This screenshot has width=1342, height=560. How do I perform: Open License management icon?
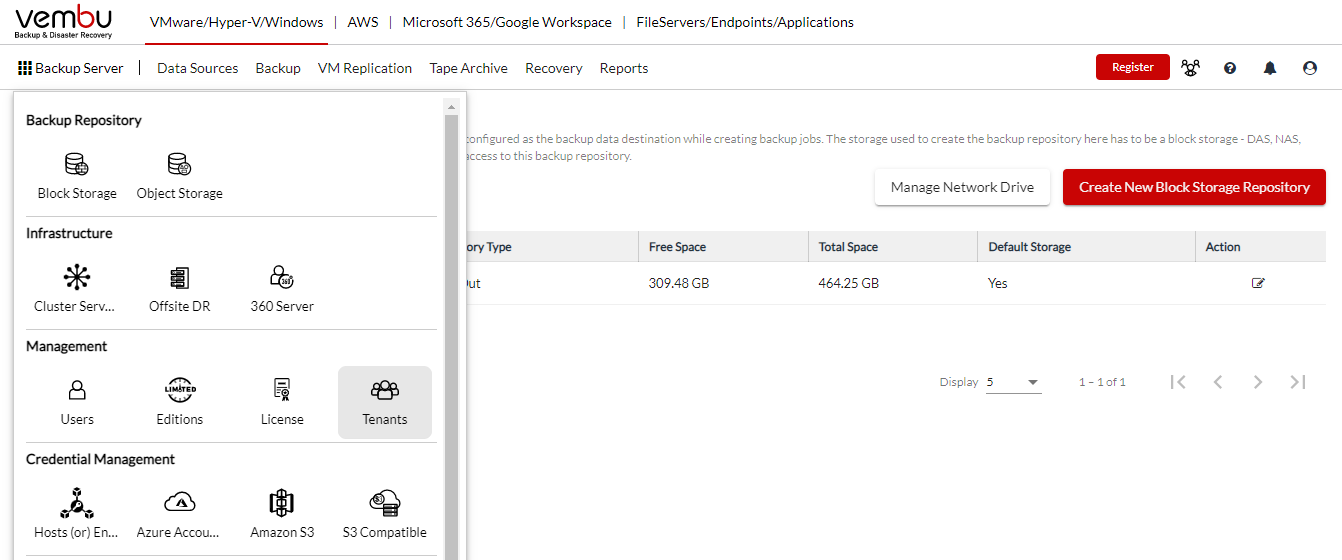(x=282, y=390)
